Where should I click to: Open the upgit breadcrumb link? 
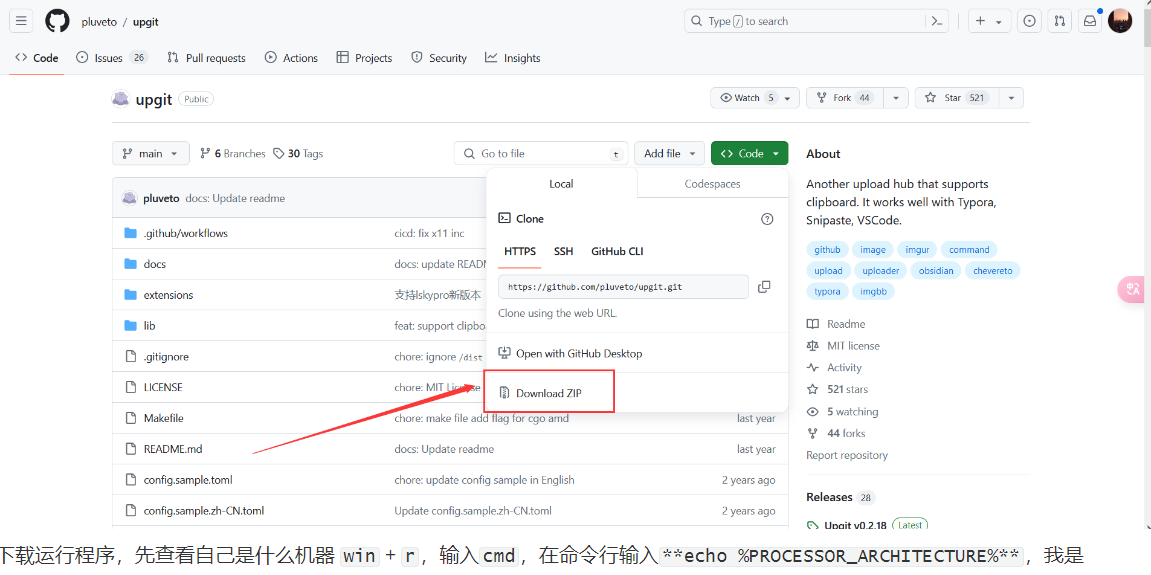tap(145, 22)
